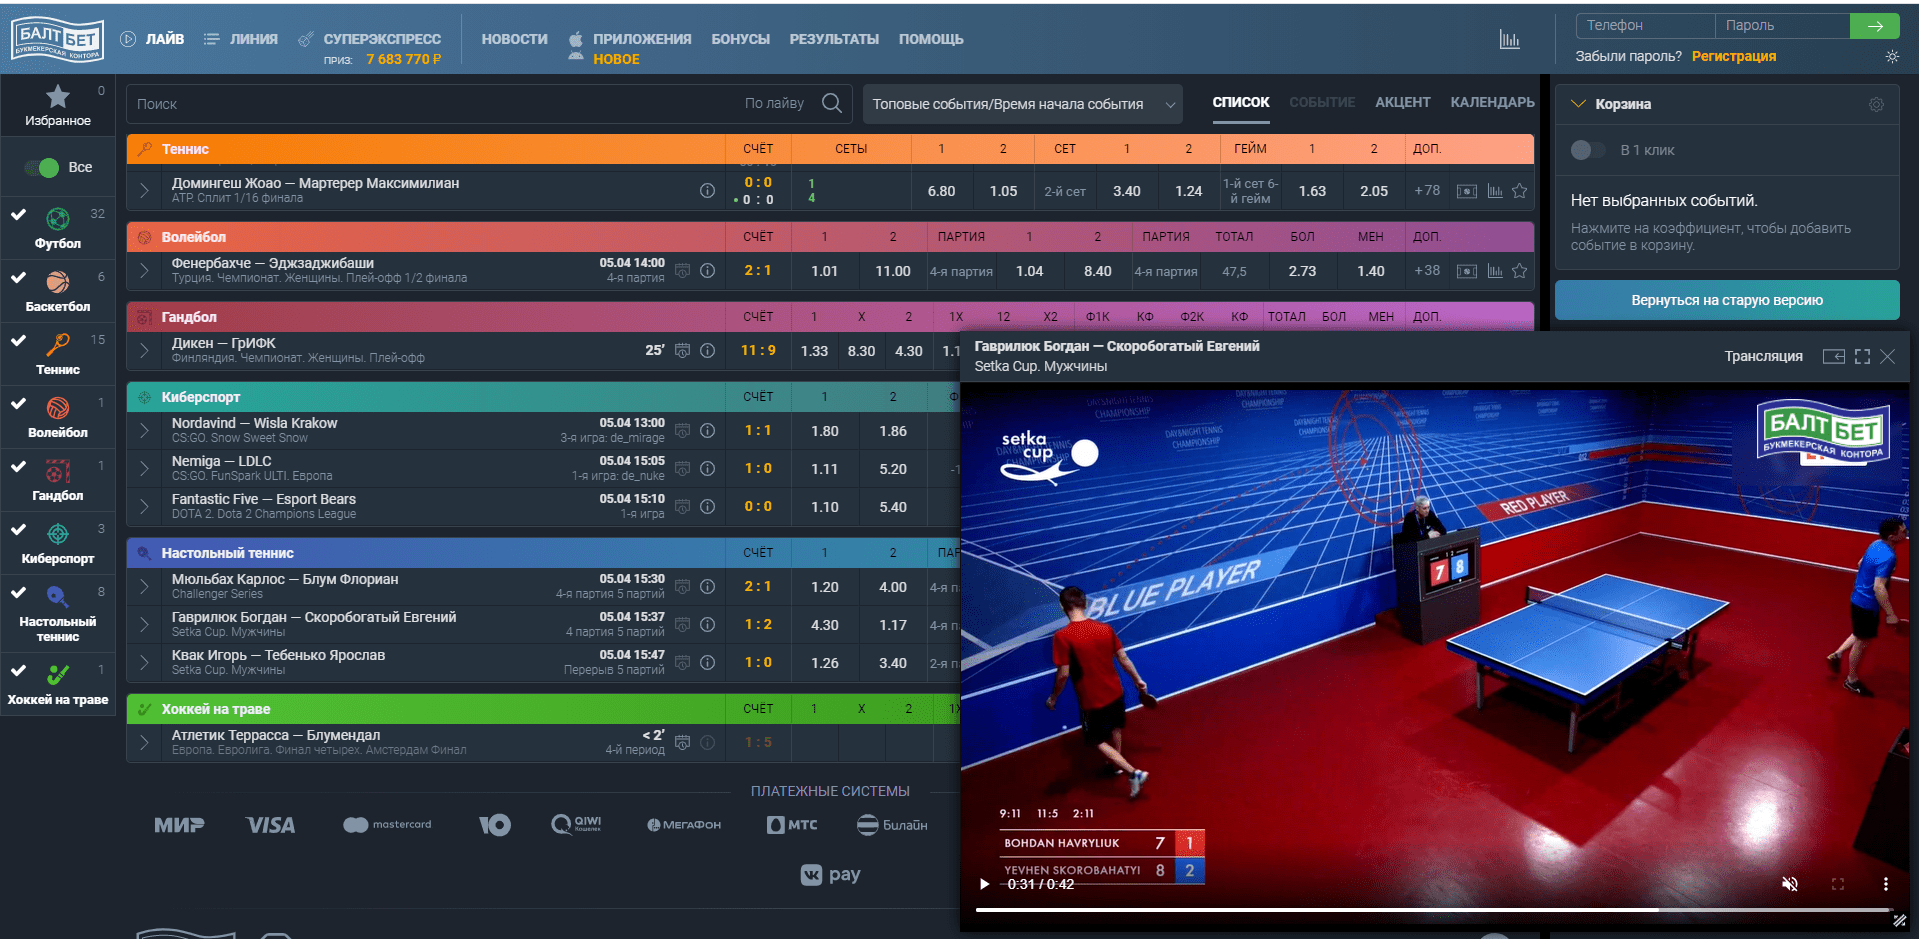The height and width of the screenshot is (939, 1919).
Task: Add the Фенербахче match to favorites
Action: (1520, 271)
